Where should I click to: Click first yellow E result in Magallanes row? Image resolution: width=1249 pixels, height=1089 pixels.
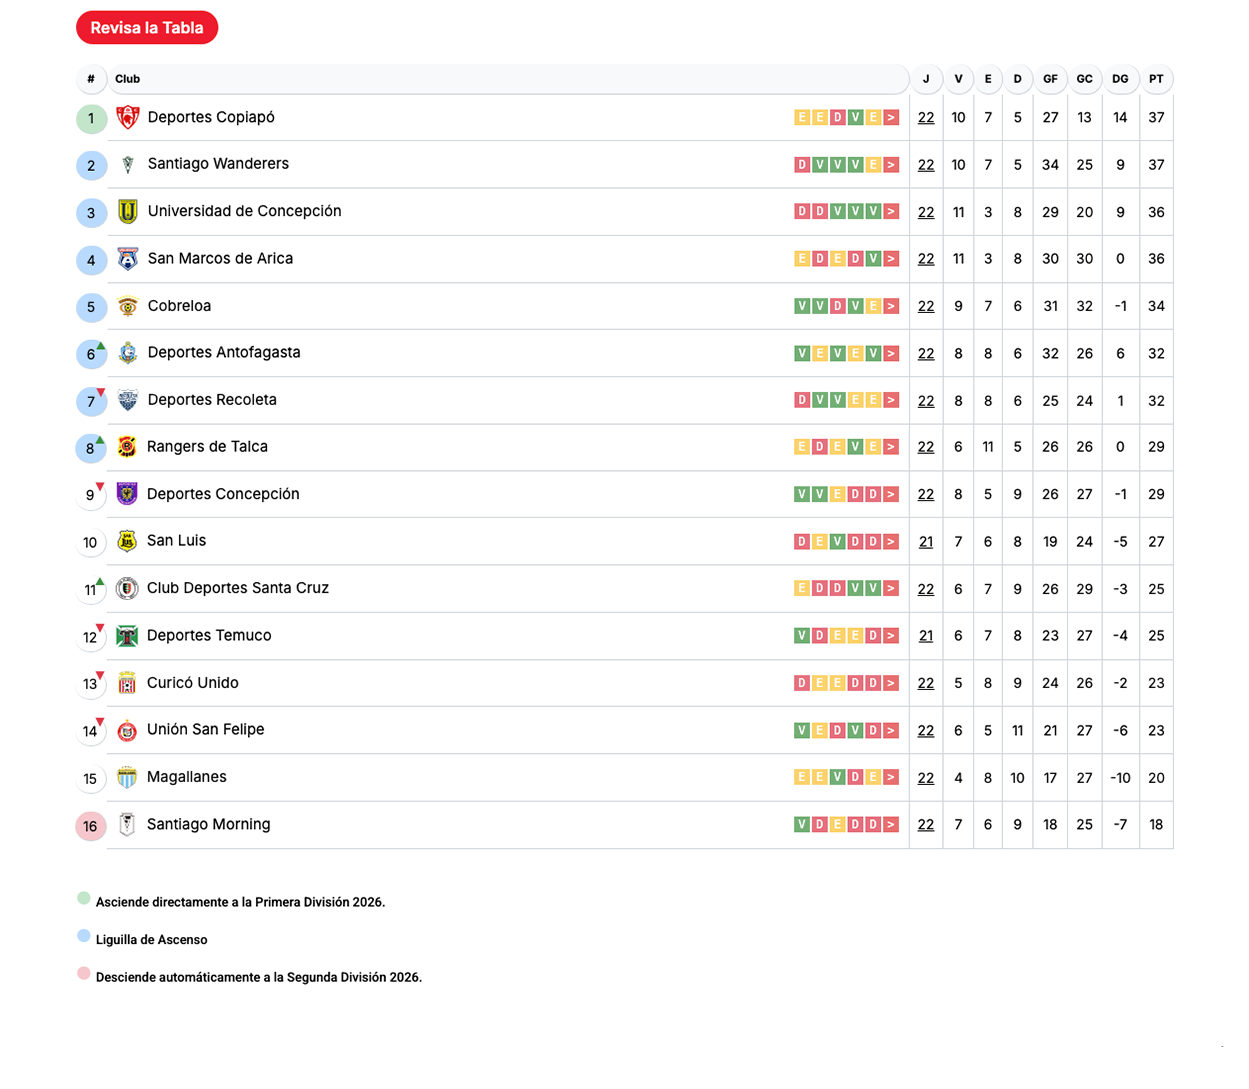pos(802,777)
